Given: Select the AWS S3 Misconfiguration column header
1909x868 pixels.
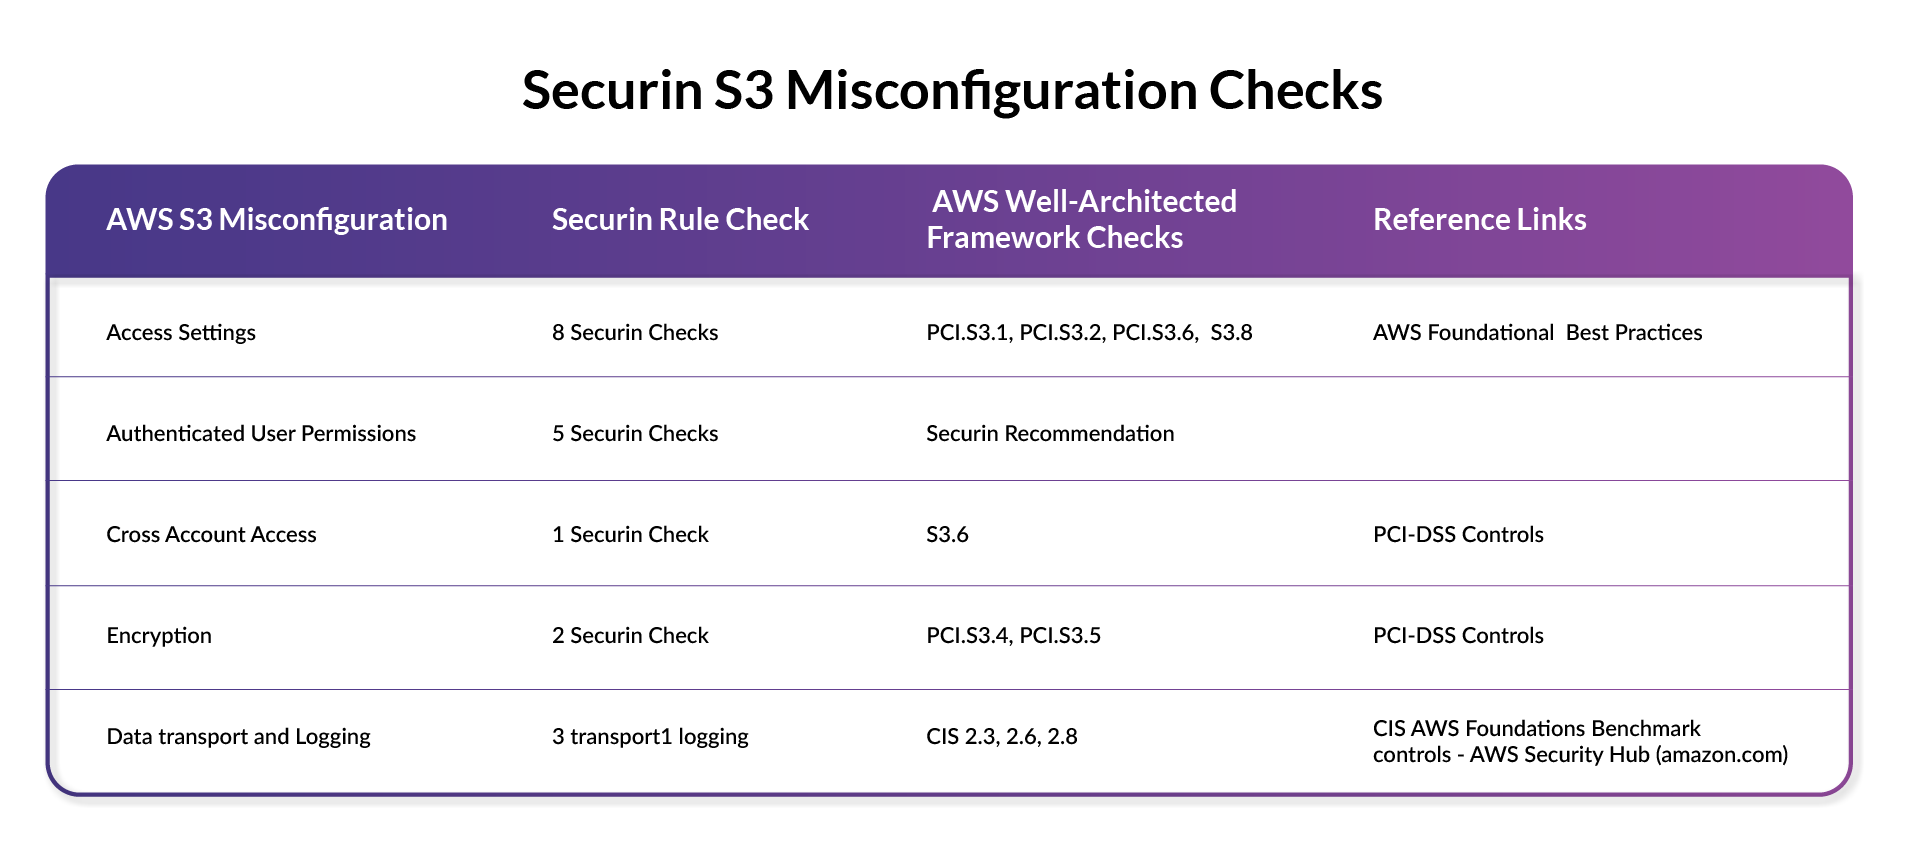Looking at the screenshot, I should pyautogui.click(x=277, y=219).
